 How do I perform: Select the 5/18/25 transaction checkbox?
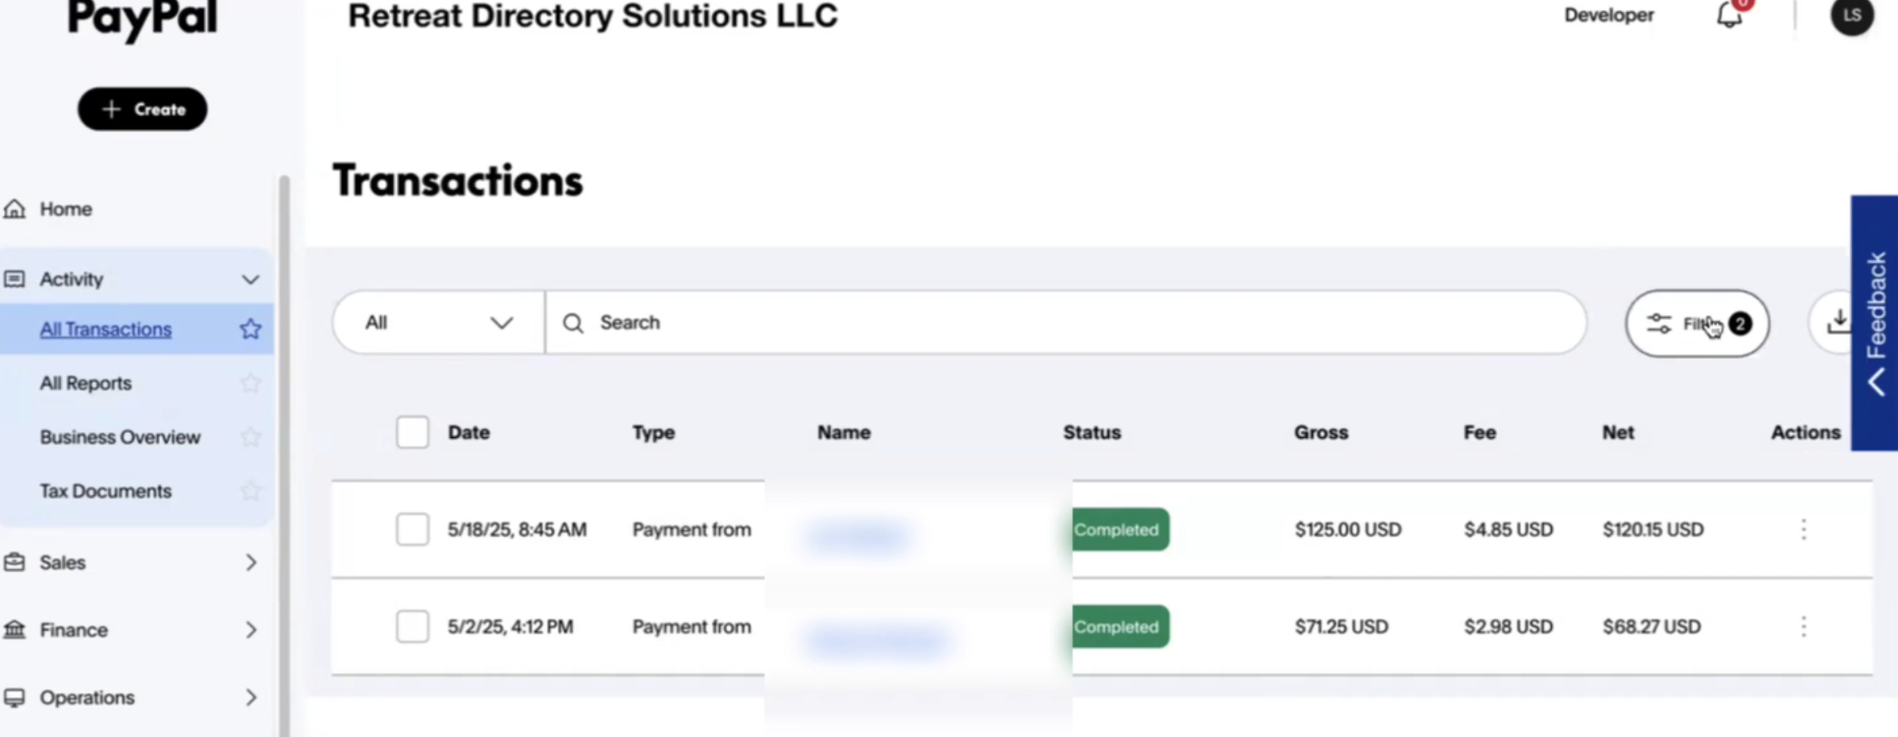pos(412,529)
